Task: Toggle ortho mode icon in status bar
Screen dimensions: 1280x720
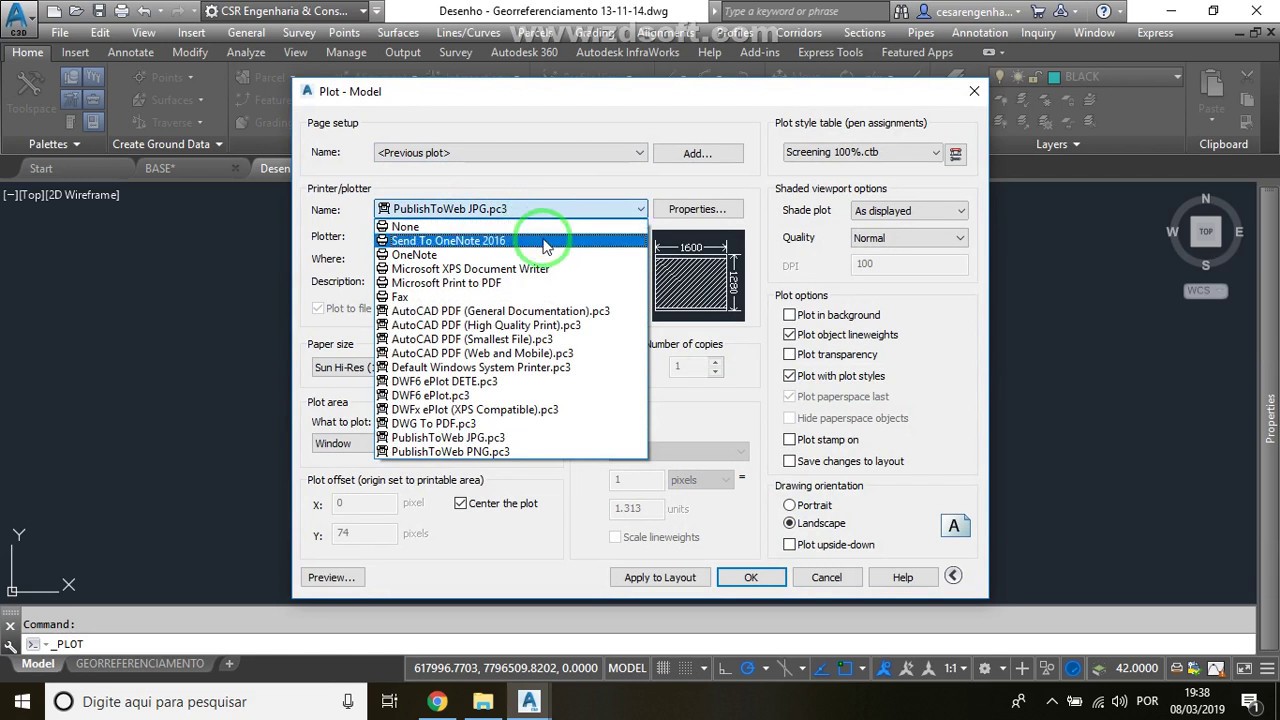Action: (x=726, y=668)
